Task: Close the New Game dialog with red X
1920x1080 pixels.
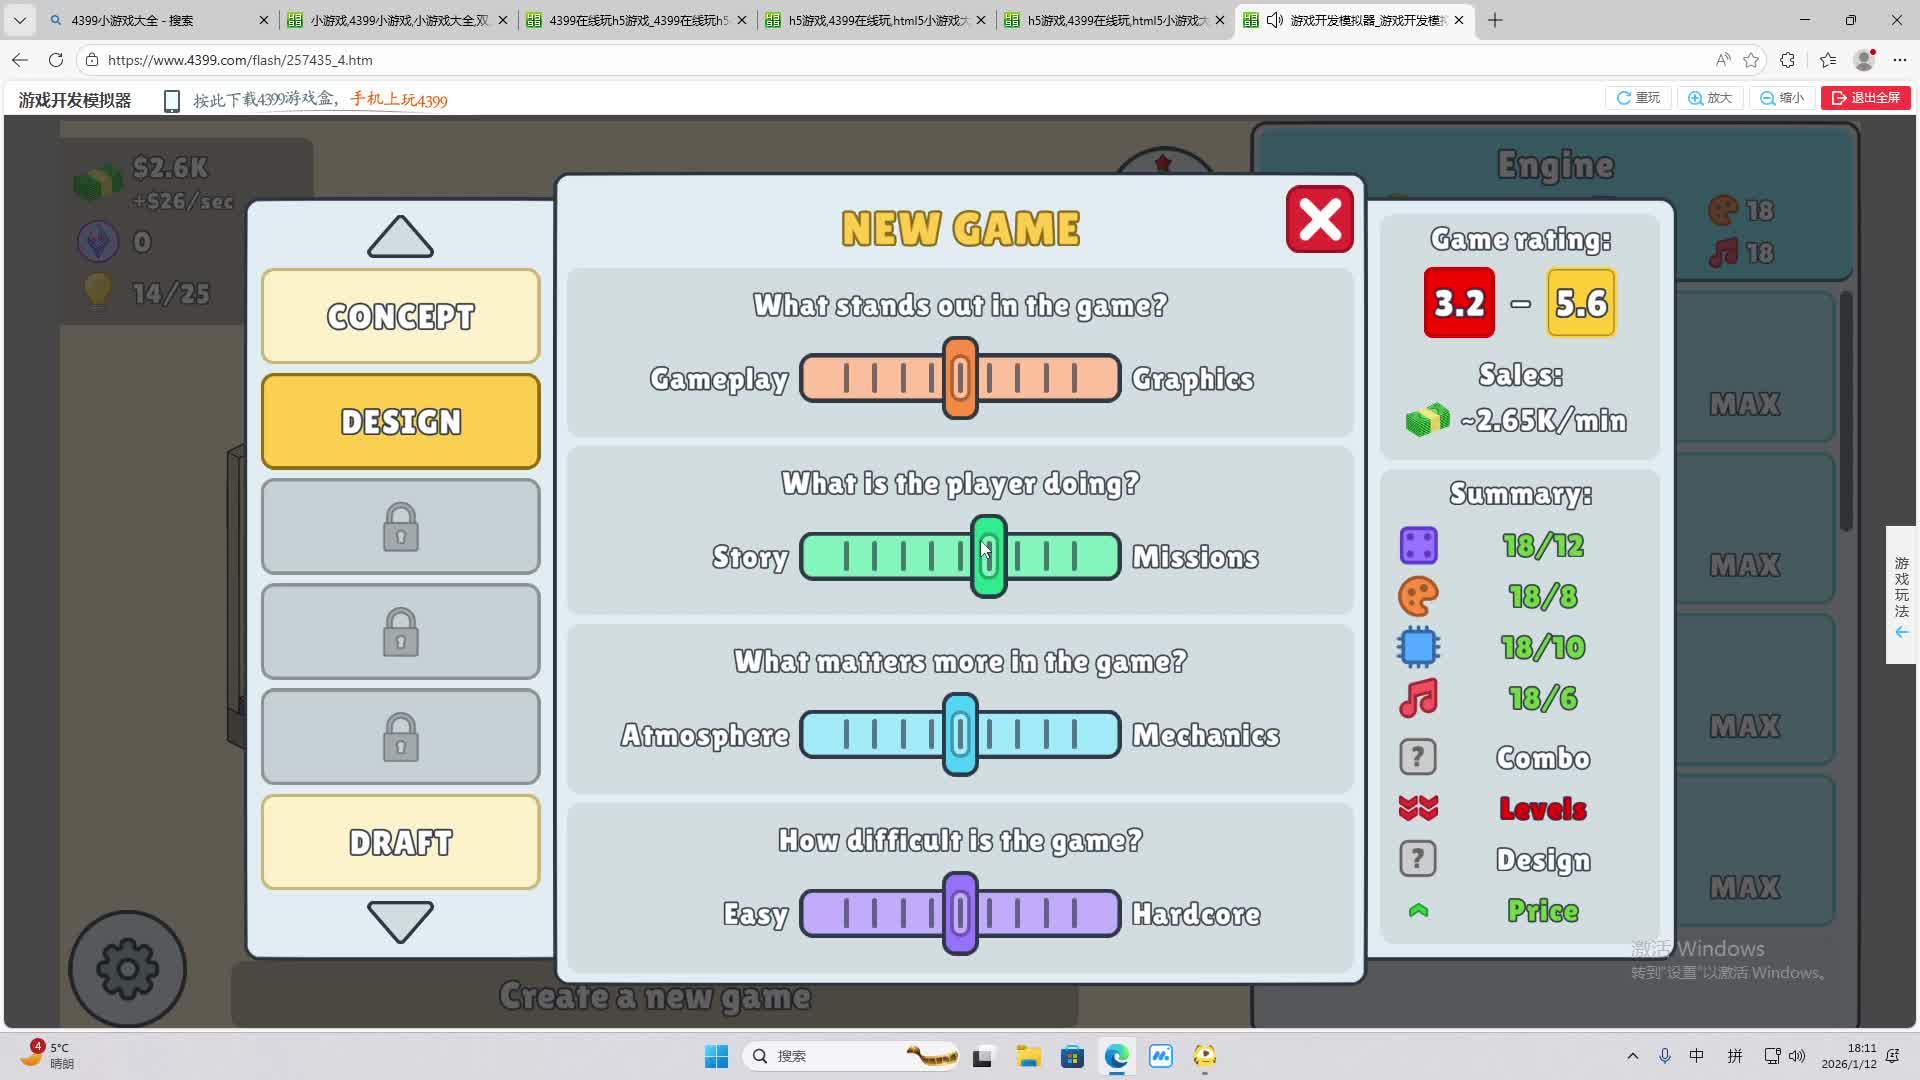Action: pyautogui.click(x=1319, y=219)
